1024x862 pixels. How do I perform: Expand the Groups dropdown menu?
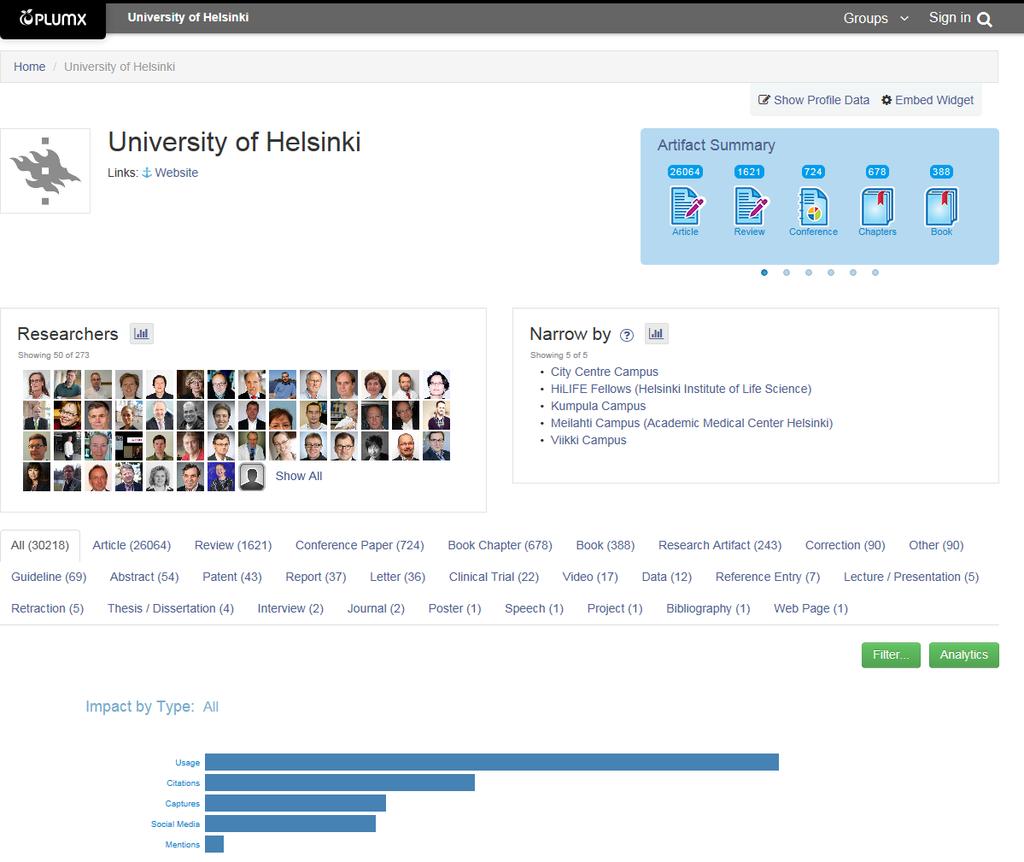click(x=876, y=18)
